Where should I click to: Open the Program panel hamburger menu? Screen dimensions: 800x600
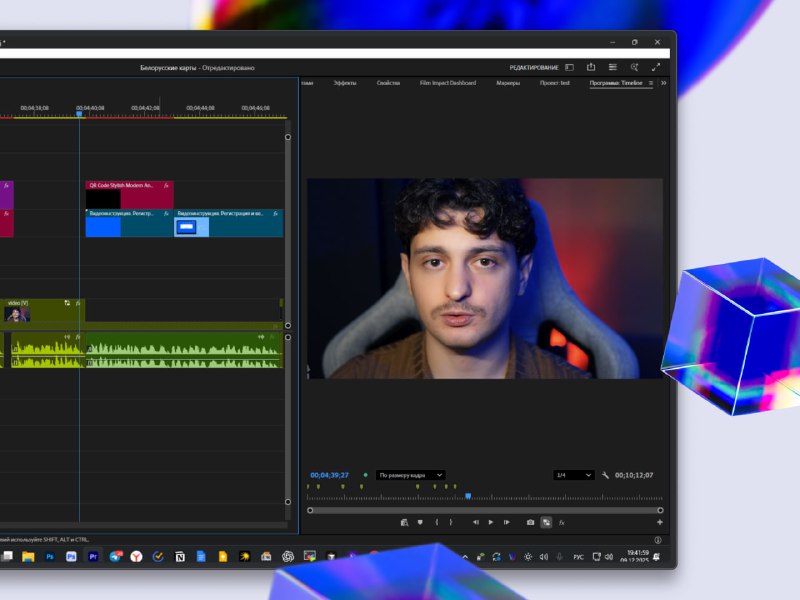651,83
